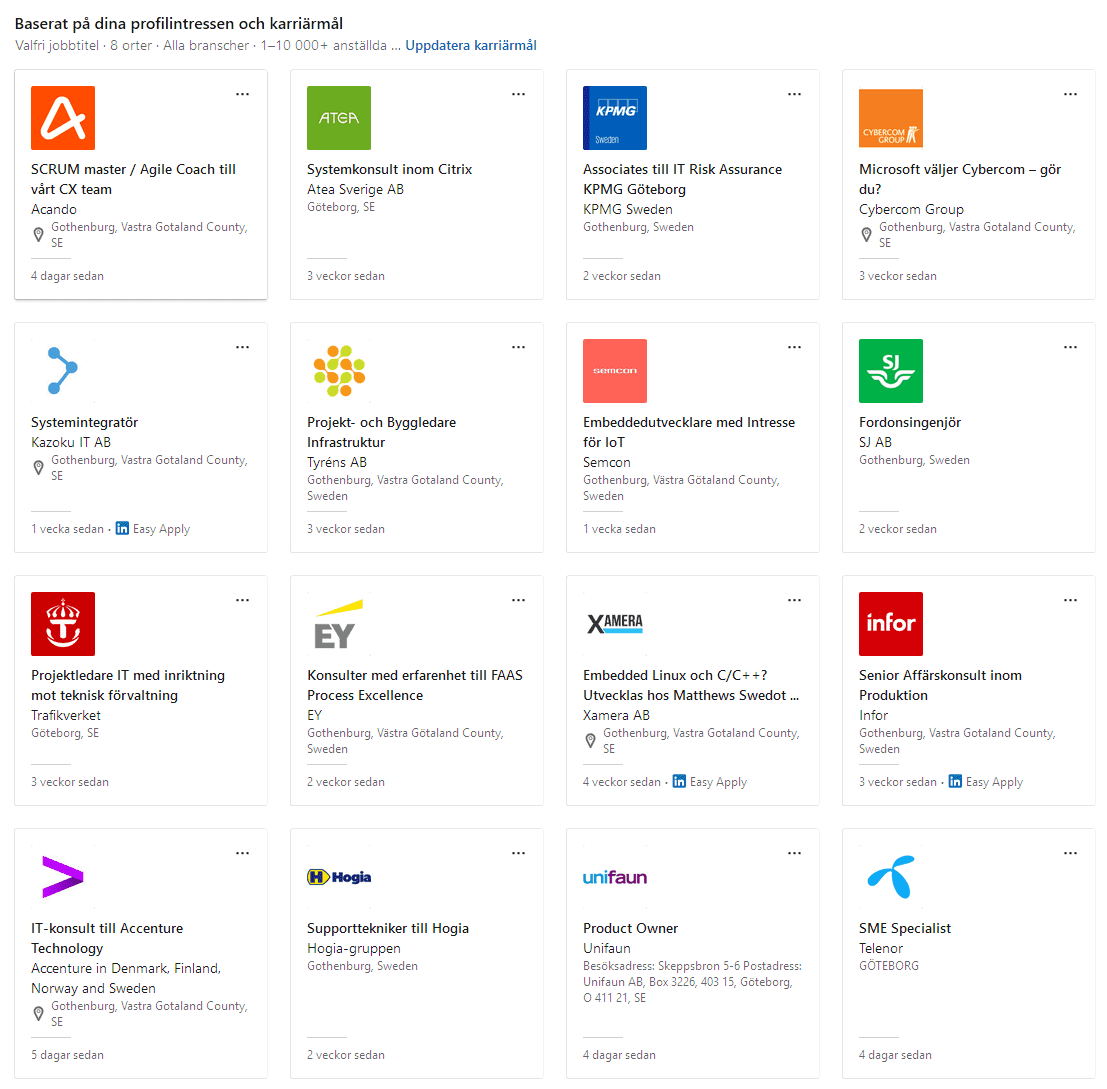Click the Telenor blue logo
1107x1089 pixels.
click(891, 877)
